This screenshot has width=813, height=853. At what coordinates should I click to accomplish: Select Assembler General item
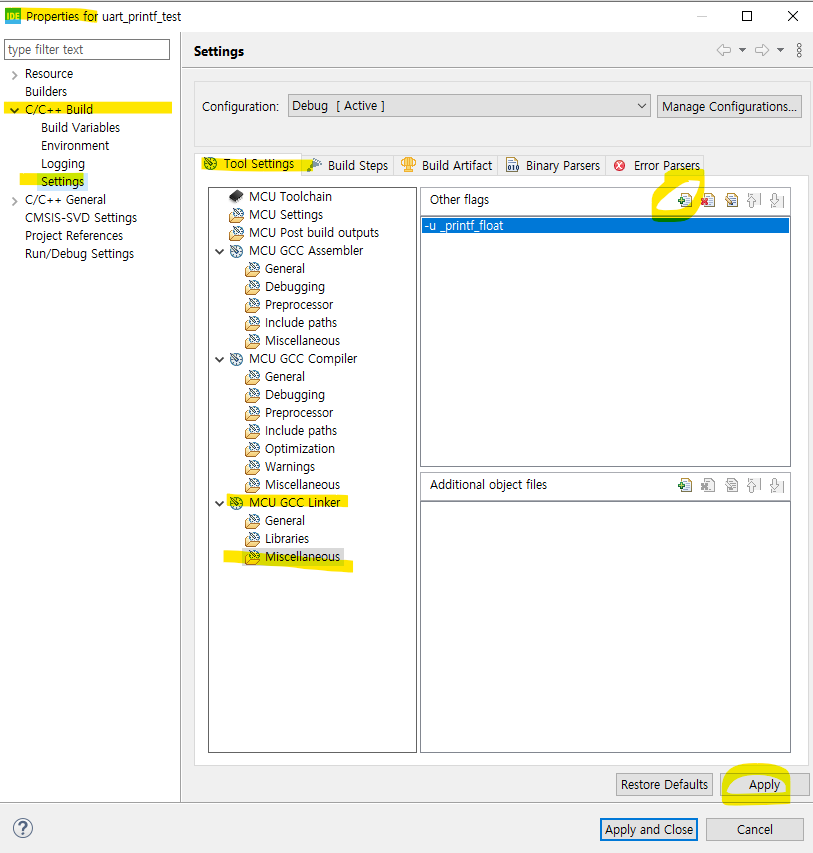click(275, 269)
